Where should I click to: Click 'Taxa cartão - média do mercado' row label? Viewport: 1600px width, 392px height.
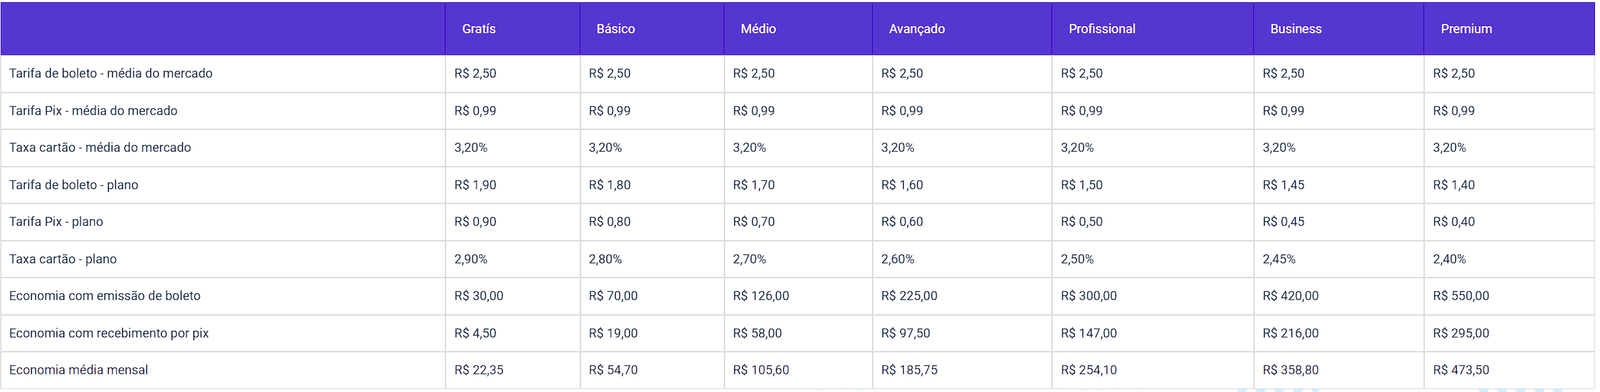coord(100,147)
